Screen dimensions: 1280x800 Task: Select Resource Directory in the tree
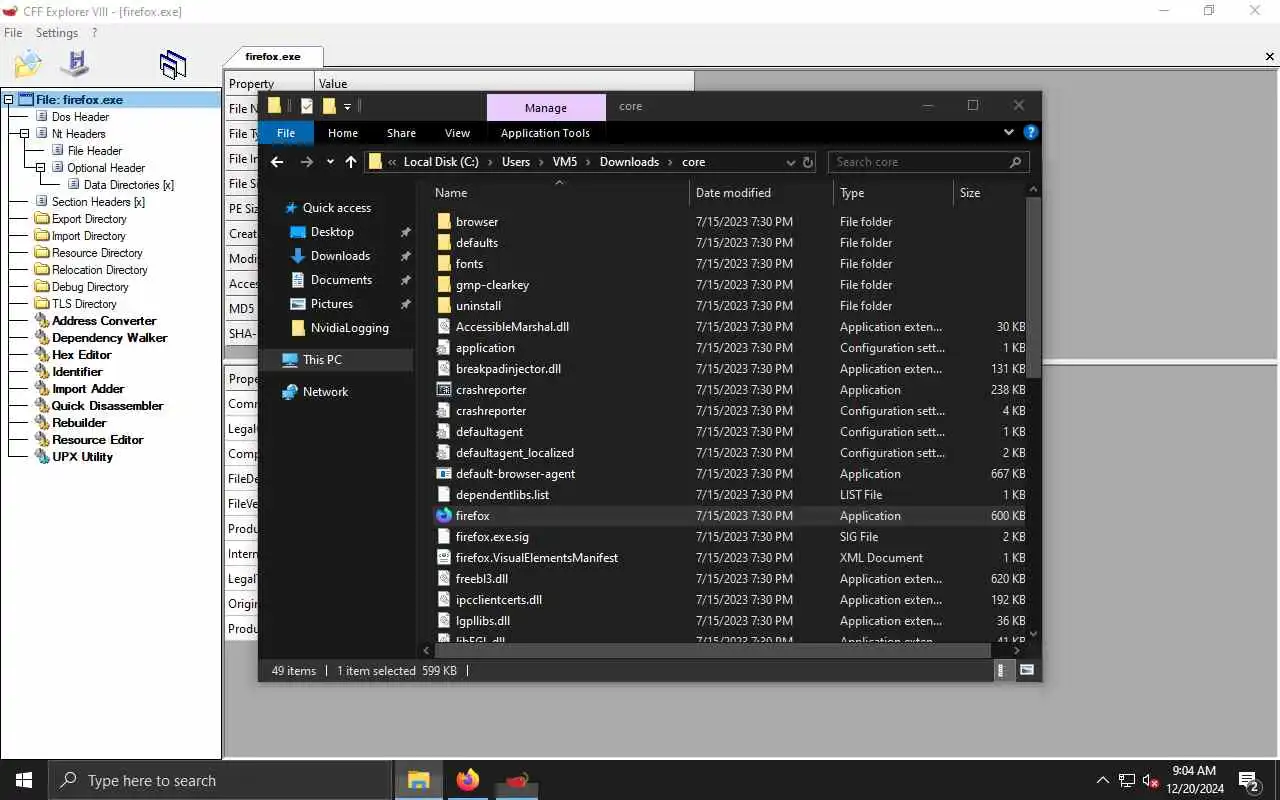click(97, 253)
